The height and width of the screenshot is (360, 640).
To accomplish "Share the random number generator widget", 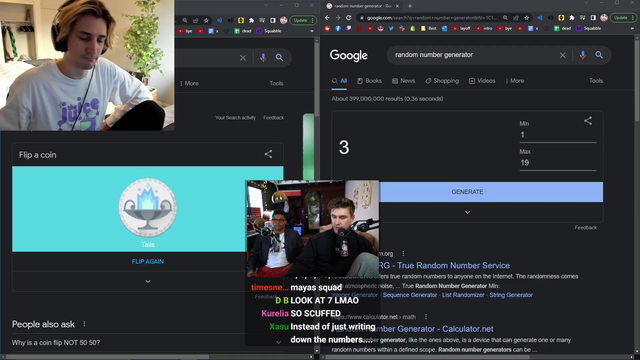I will pos(588,120).
